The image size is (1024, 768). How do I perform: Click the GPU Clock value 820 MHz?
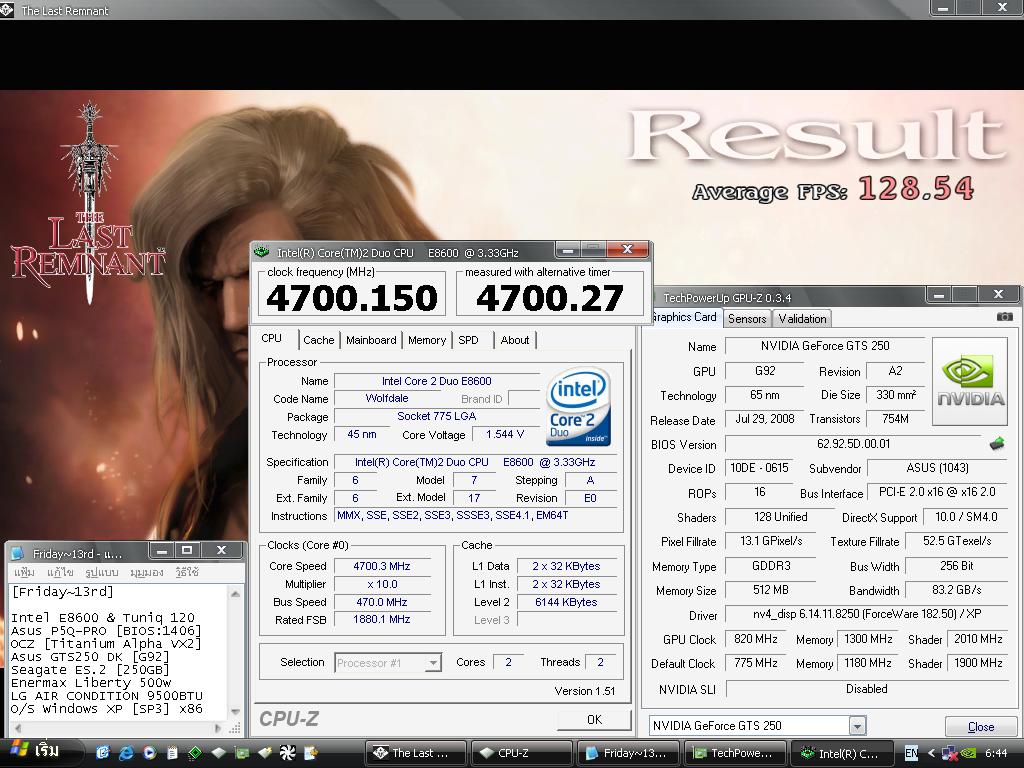[x=756, y=639]
